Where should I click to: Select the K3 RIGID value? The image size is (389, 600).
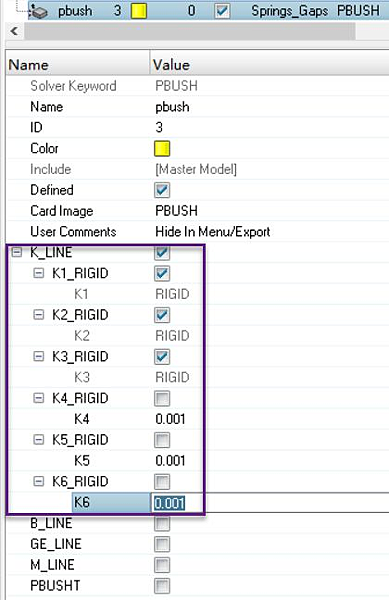[172, 378]
